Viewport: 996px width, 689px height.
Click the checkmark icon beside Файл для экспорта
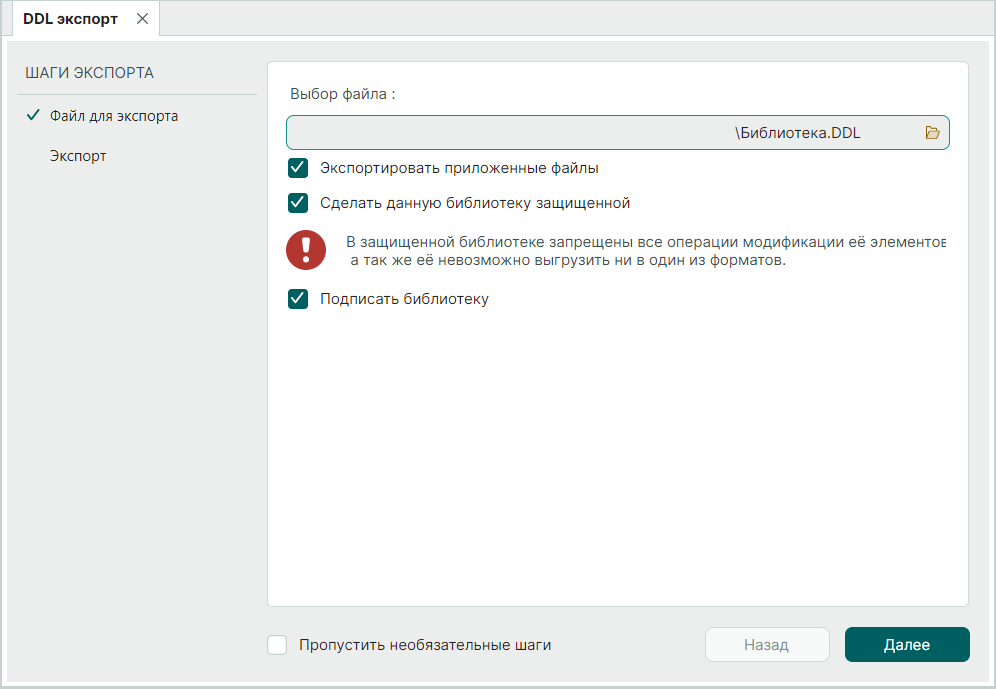pos(33,116)
